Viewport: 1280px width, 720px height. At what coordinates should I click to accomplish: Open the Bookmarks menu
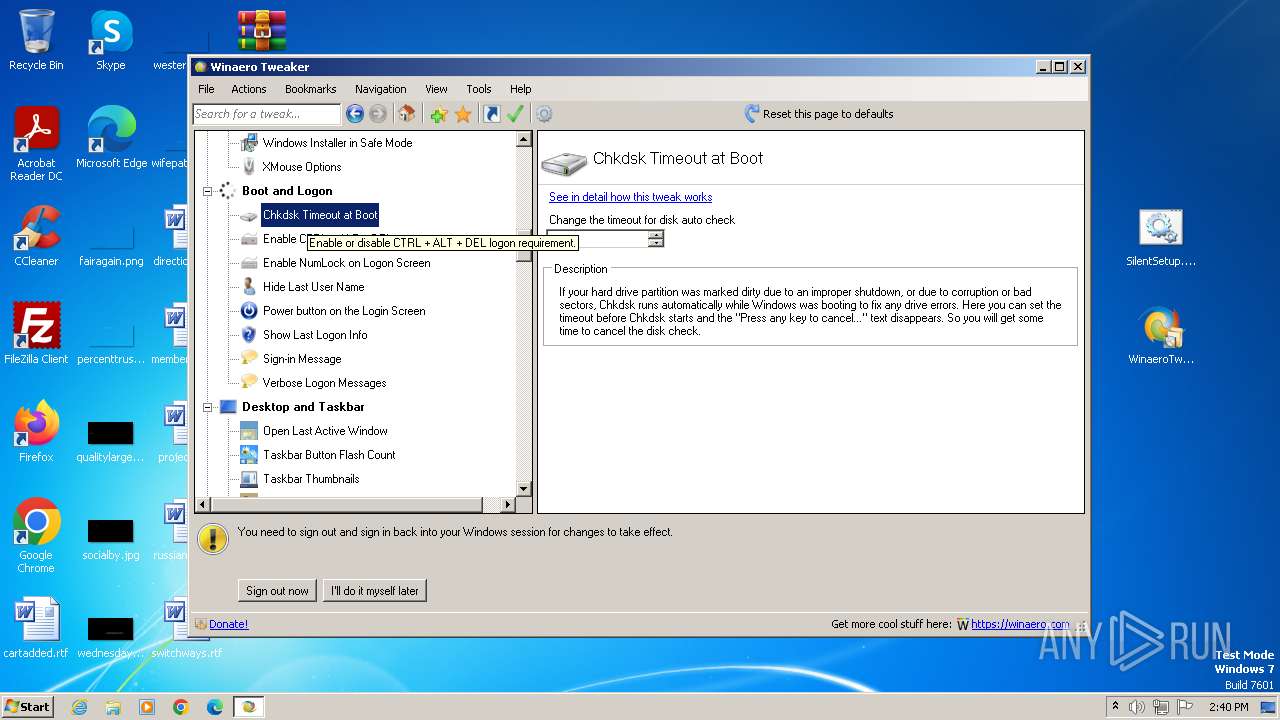pos(310,89)
